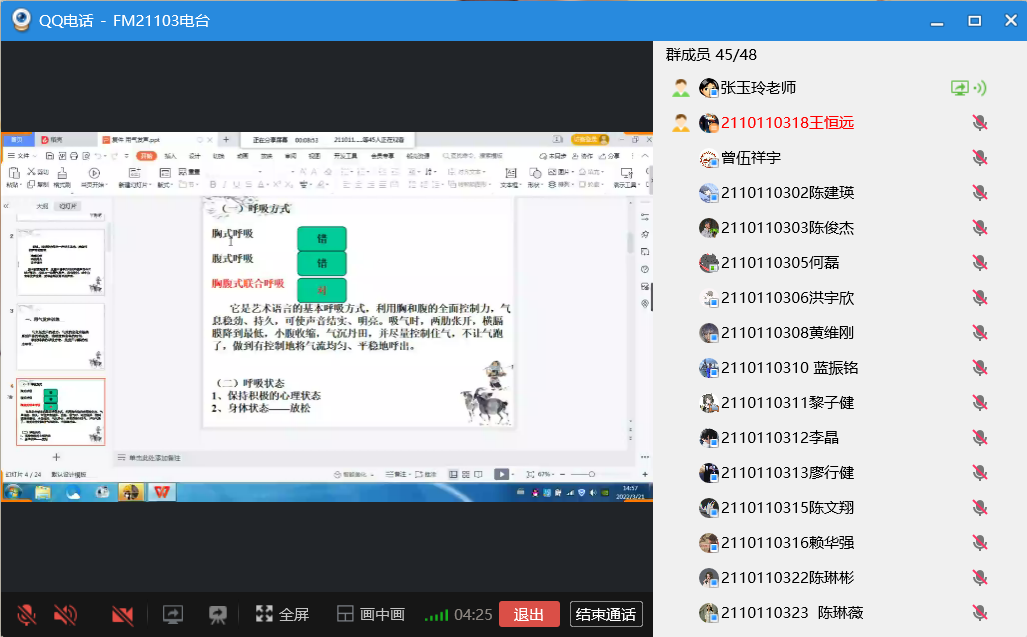The width and height of the screenshot is (1027, 637).
Task: Click the sound wave icon beside 张玉玲老师
Action: pyautogui.click(x=980, y=88)
